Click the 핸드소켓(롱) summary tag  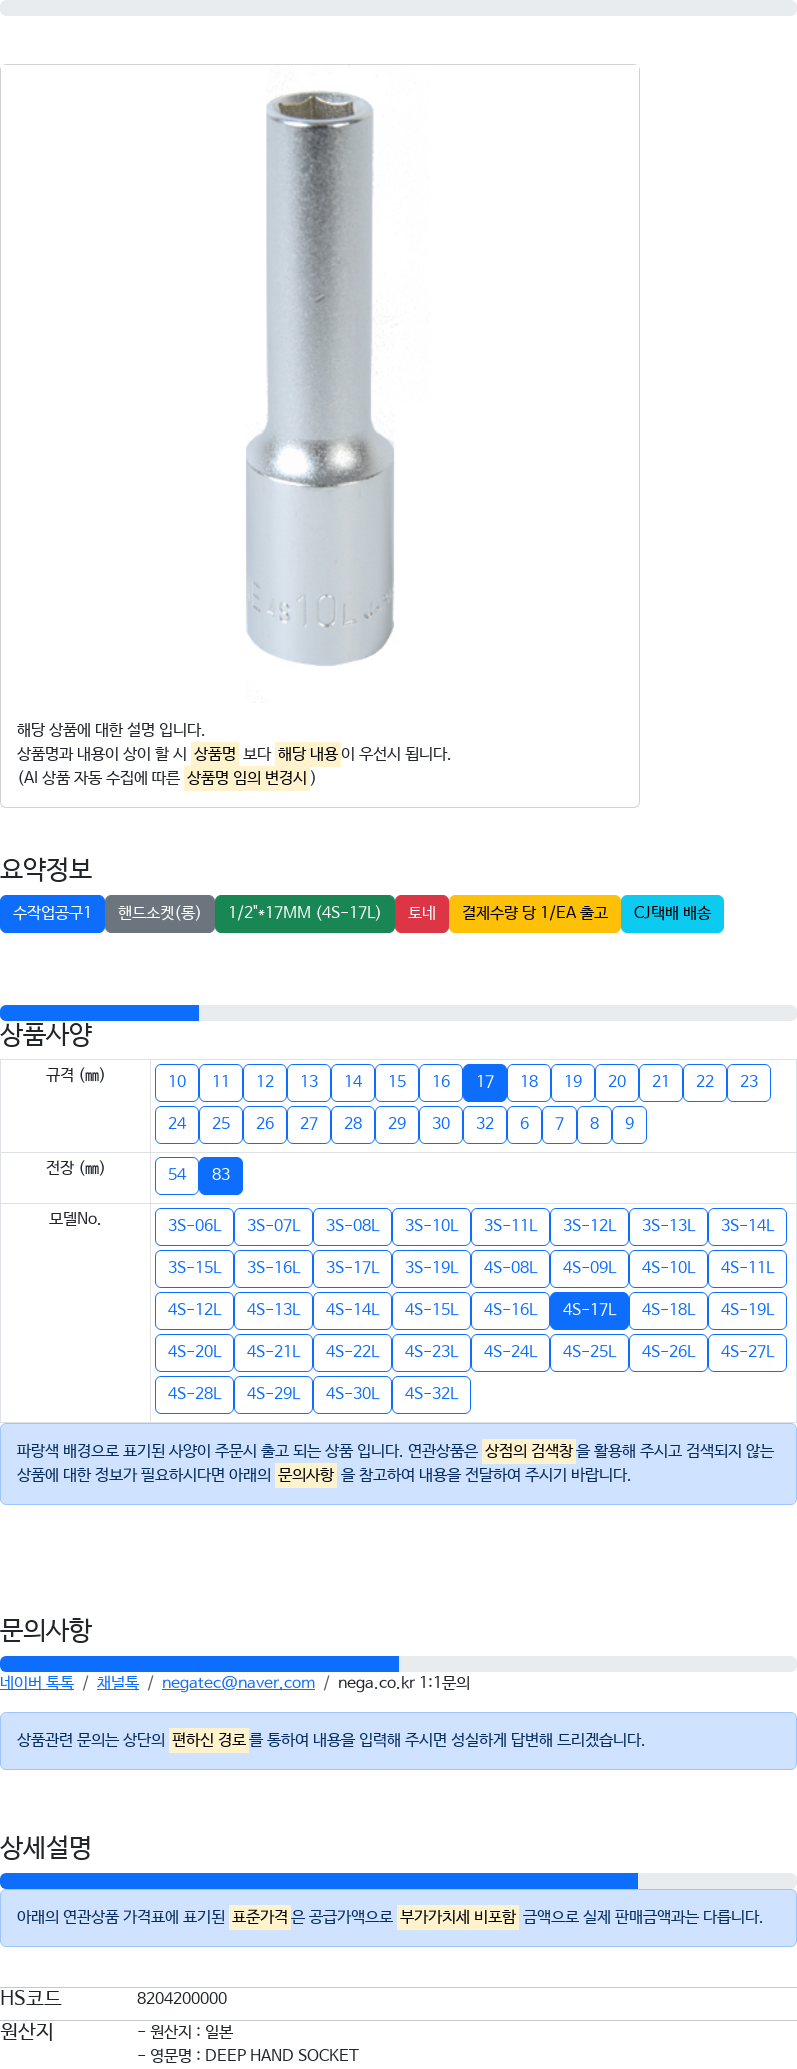[160, 913]
